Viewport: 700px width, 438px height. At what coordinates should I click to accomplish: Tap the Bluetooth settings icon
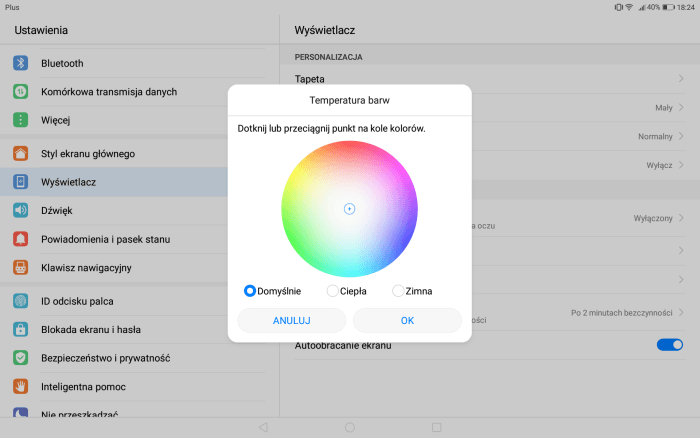click(20, 63)
